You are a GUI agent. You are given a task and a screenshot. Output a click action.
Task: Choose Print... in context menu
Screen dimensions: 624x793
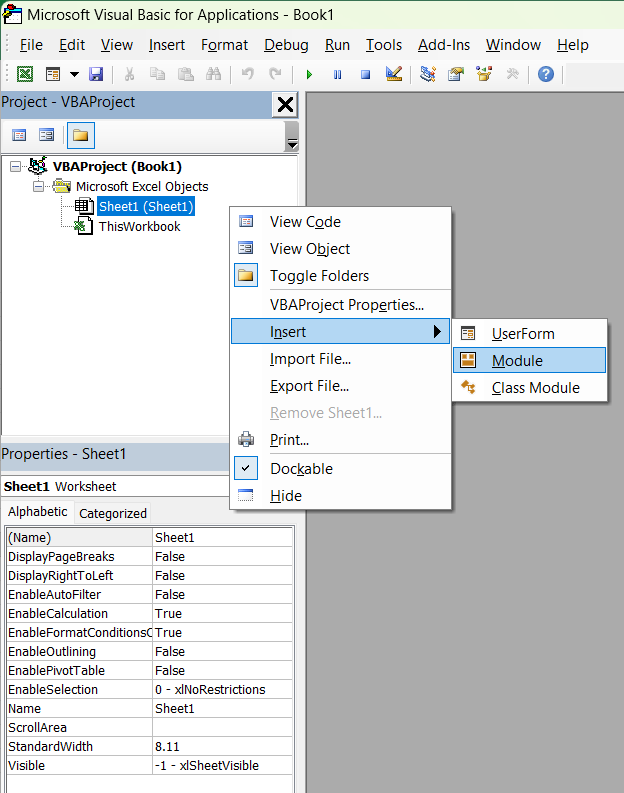tap(340, 440)
